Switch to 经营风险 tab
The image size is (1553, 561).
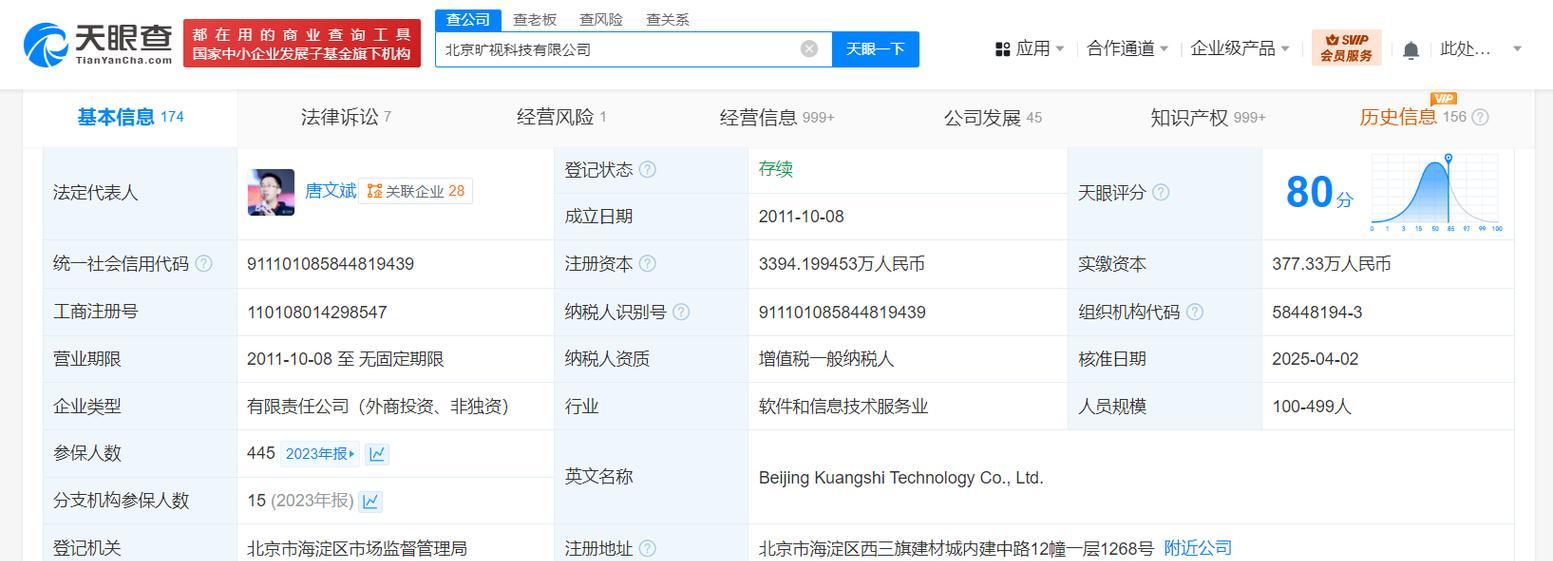[x=561, y=117]
